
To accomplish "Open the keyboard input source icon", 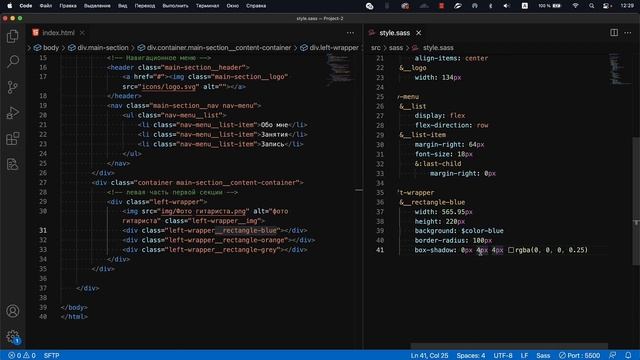I will point(524,6).
